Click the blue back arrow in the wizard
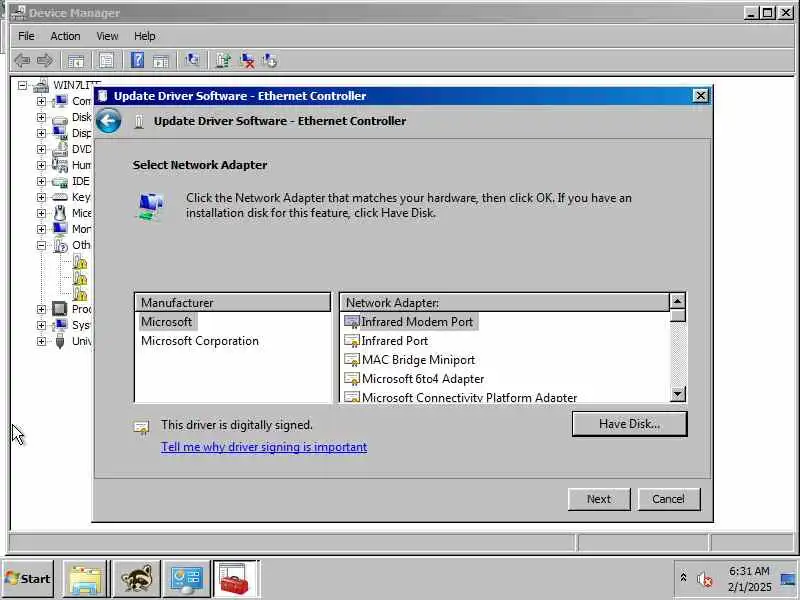This screenshot has height=600, width=800. [109, 121]
